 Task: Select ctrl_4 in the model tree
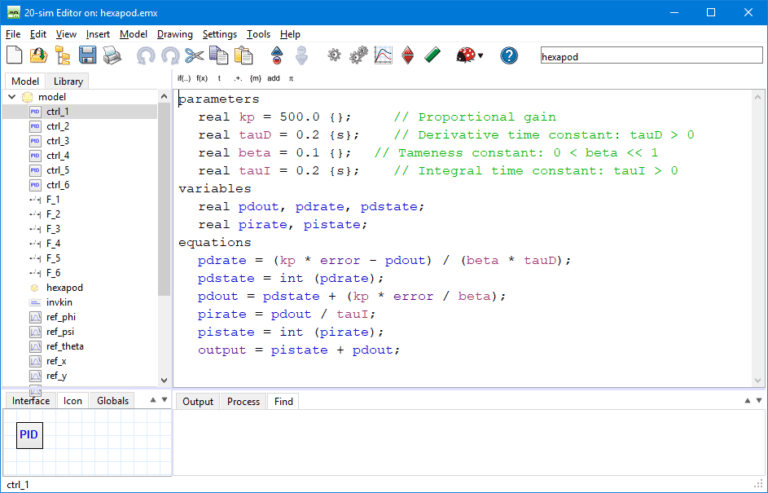[x=57, y=156]
